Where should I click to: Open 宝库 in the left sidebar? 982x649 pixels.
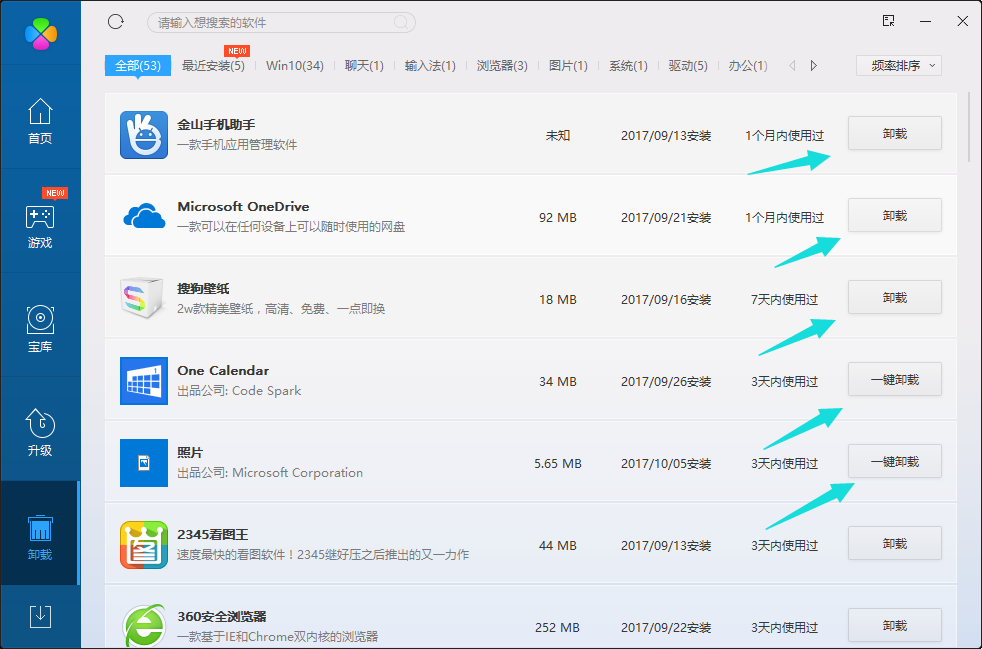[x=40, y=330]
